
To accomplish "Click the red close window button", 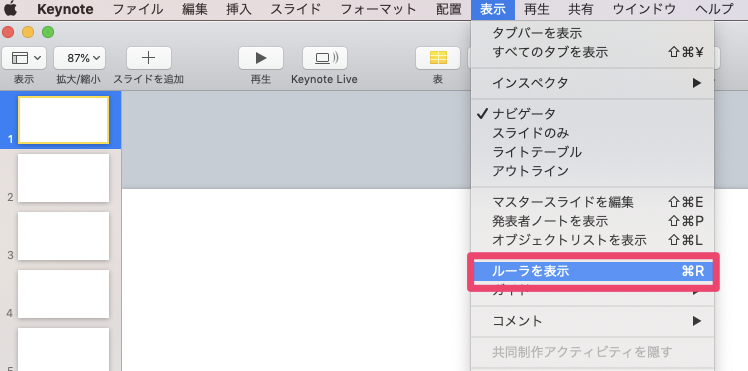I will 8,32.
